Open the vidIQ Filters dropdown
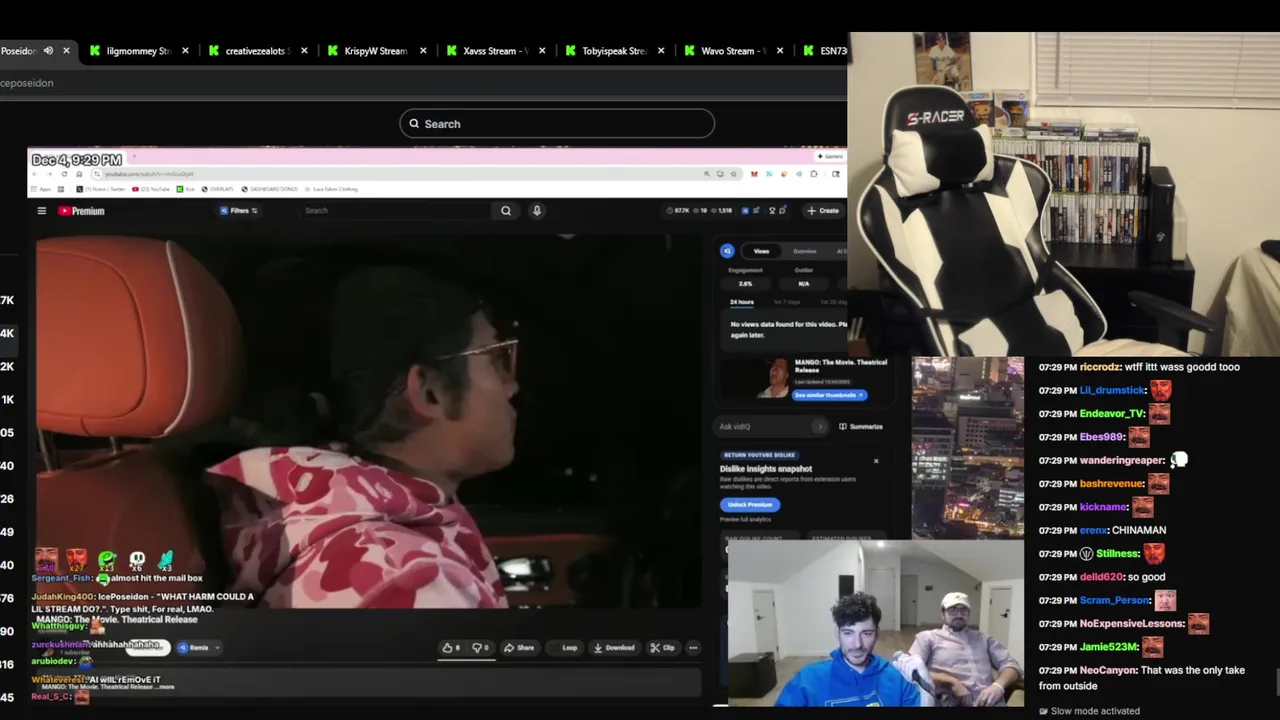Screen dimensions: 1280x720 (x=238, y=211)
